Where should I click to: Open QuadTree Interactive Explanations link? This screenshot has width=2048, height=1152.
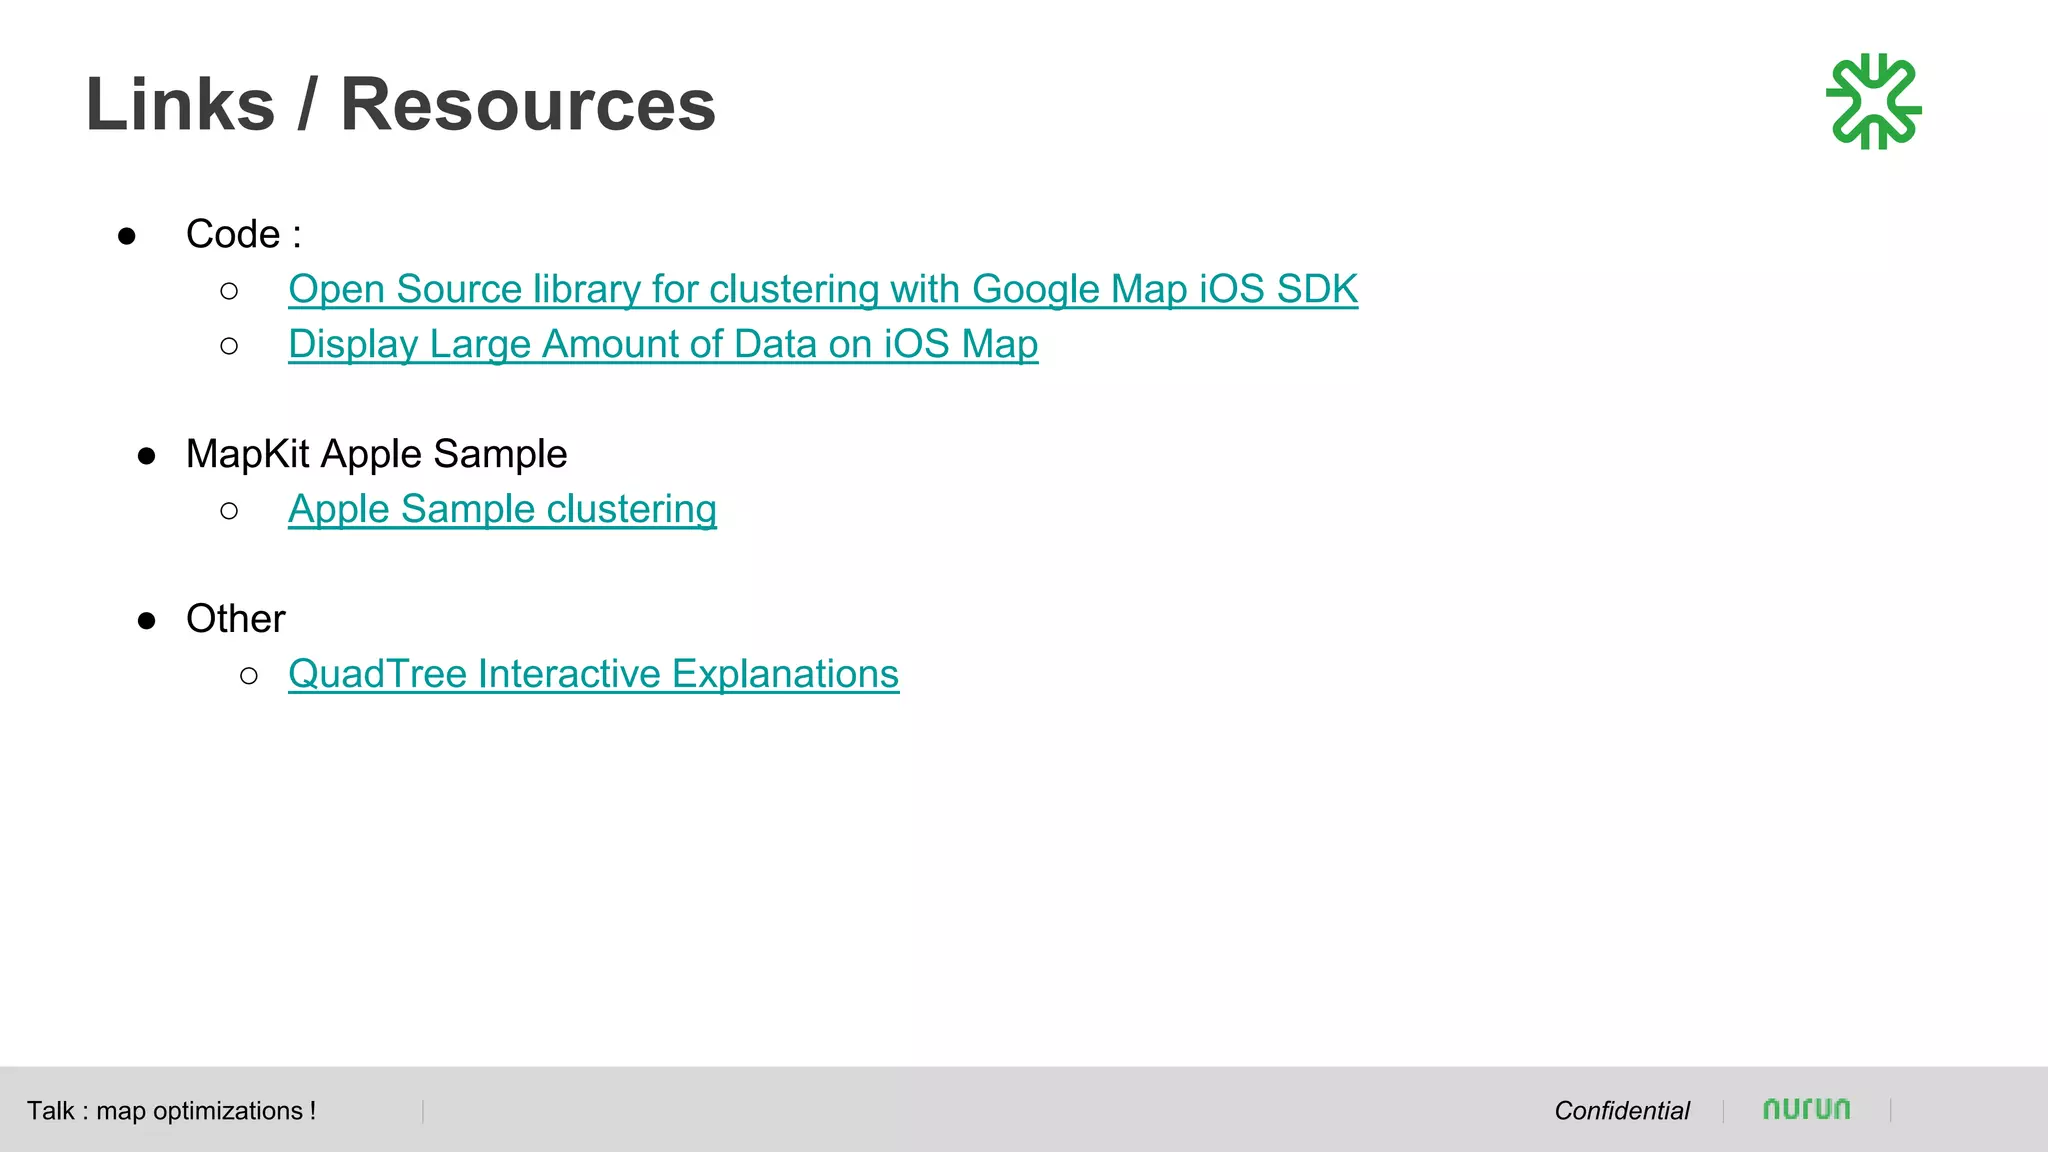(593, 675)
